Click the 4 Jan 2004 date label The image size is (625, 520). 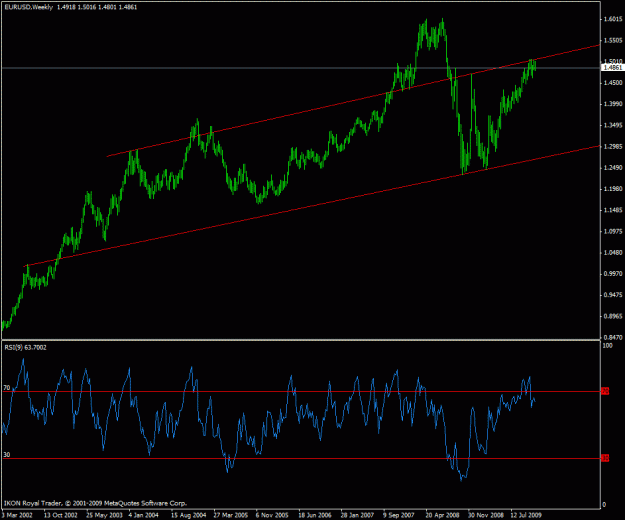coord(143,515)
